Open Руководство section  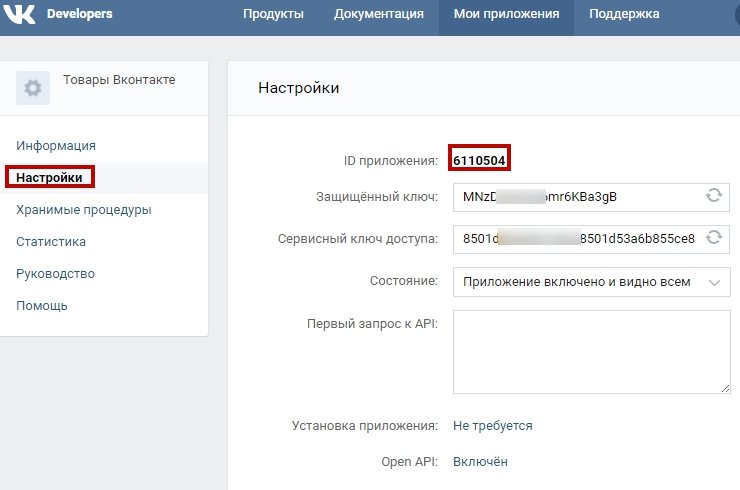tap(55, 274)
